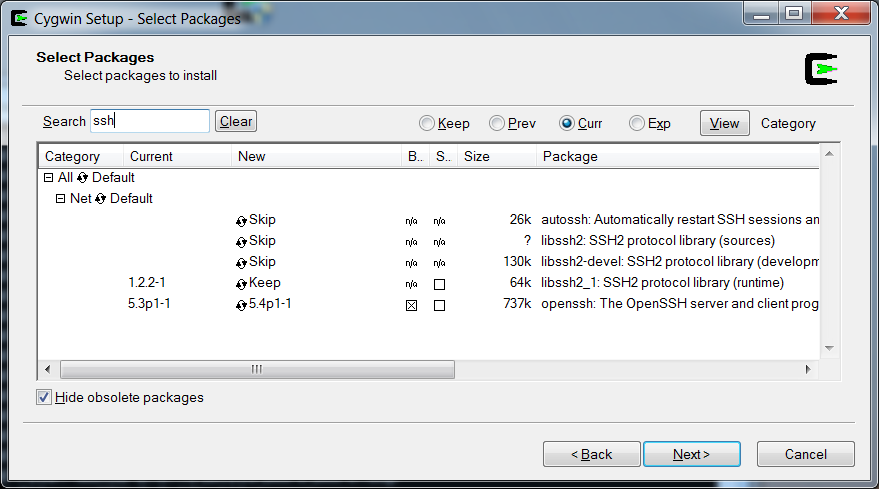This screenshot has height=489, width=879.
Task: Uncheck Hide obsolete packages
Action: (x=44, y=397)
